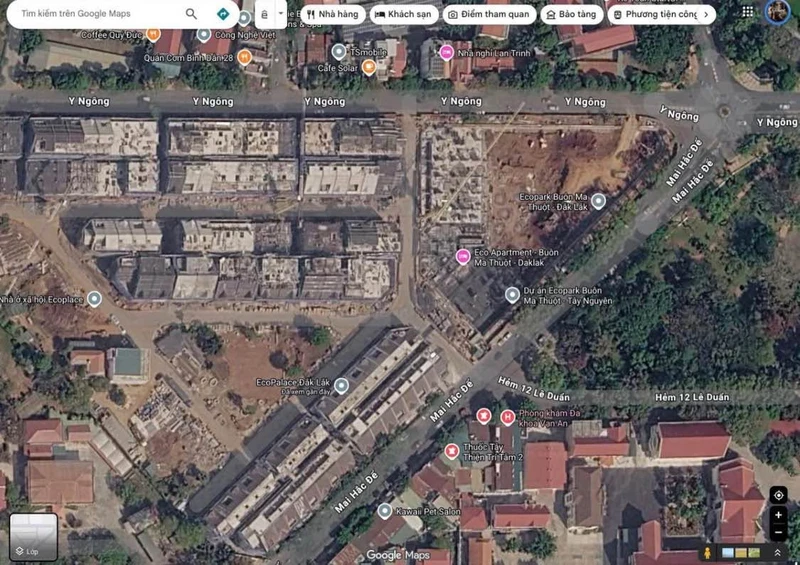Click the Nhà nghỉ Lan Trinh pink pin

pyautogui.click(x=446, y=52)
